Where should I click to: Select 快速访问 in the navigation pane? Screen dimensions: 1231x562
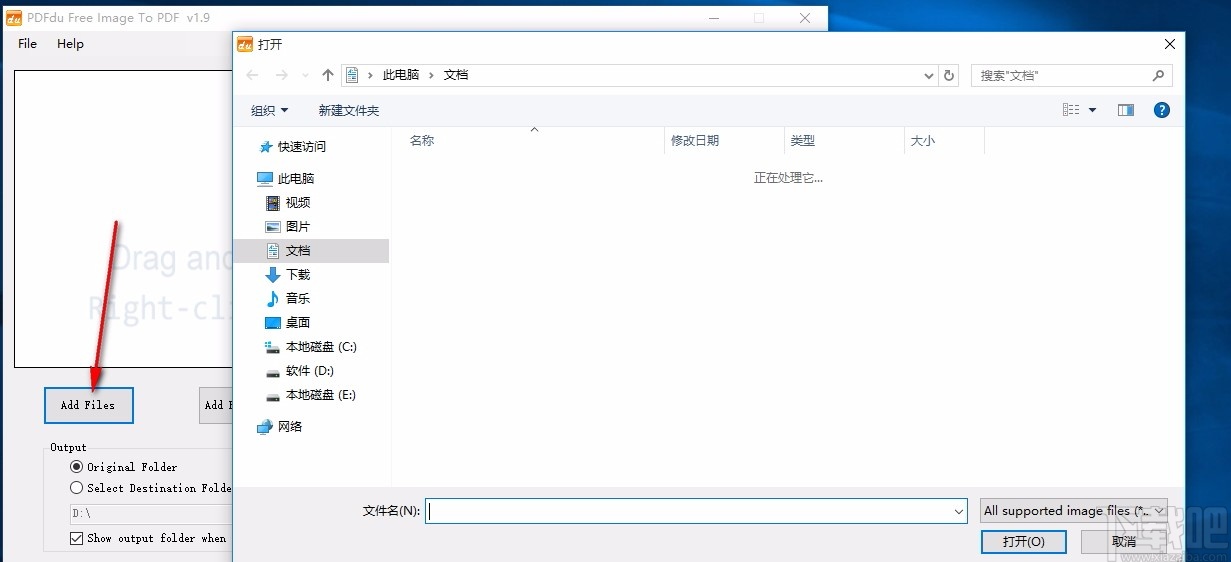302,146
